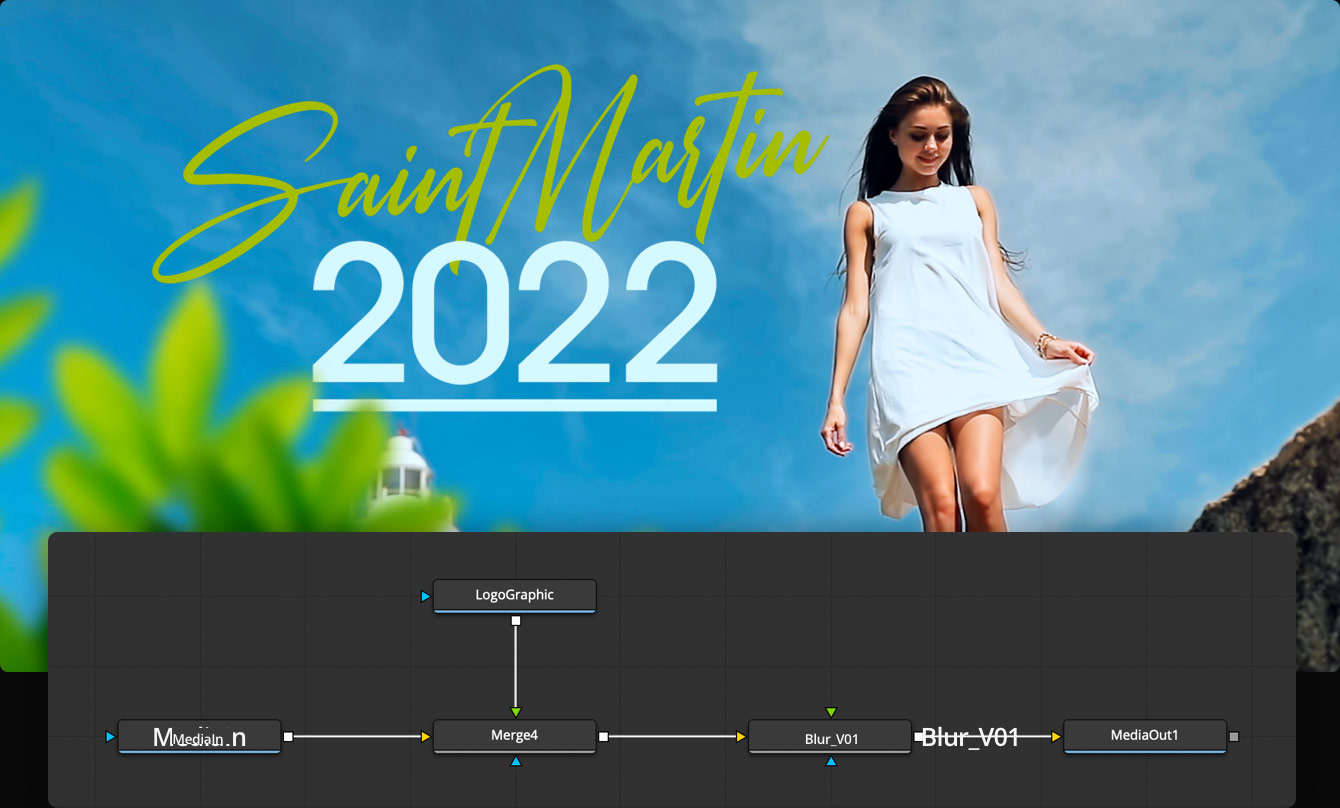Select the Merge4 node
Screen dimensions: 1340x808
(514, 737)
